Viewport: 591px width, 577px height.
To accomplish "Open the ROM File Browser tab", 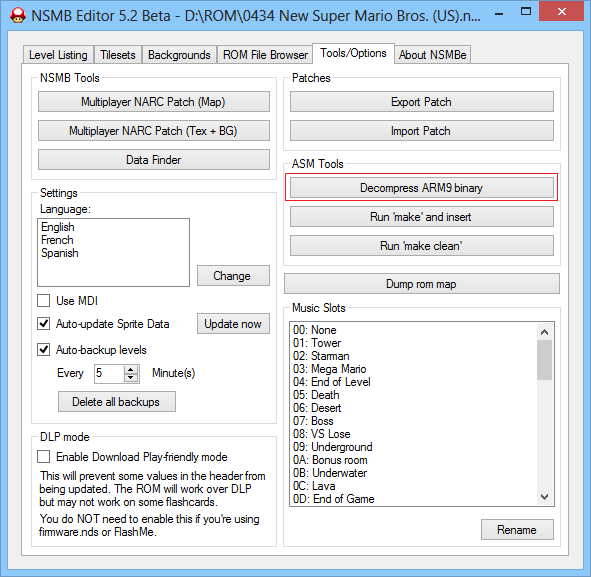I will 265,55.
